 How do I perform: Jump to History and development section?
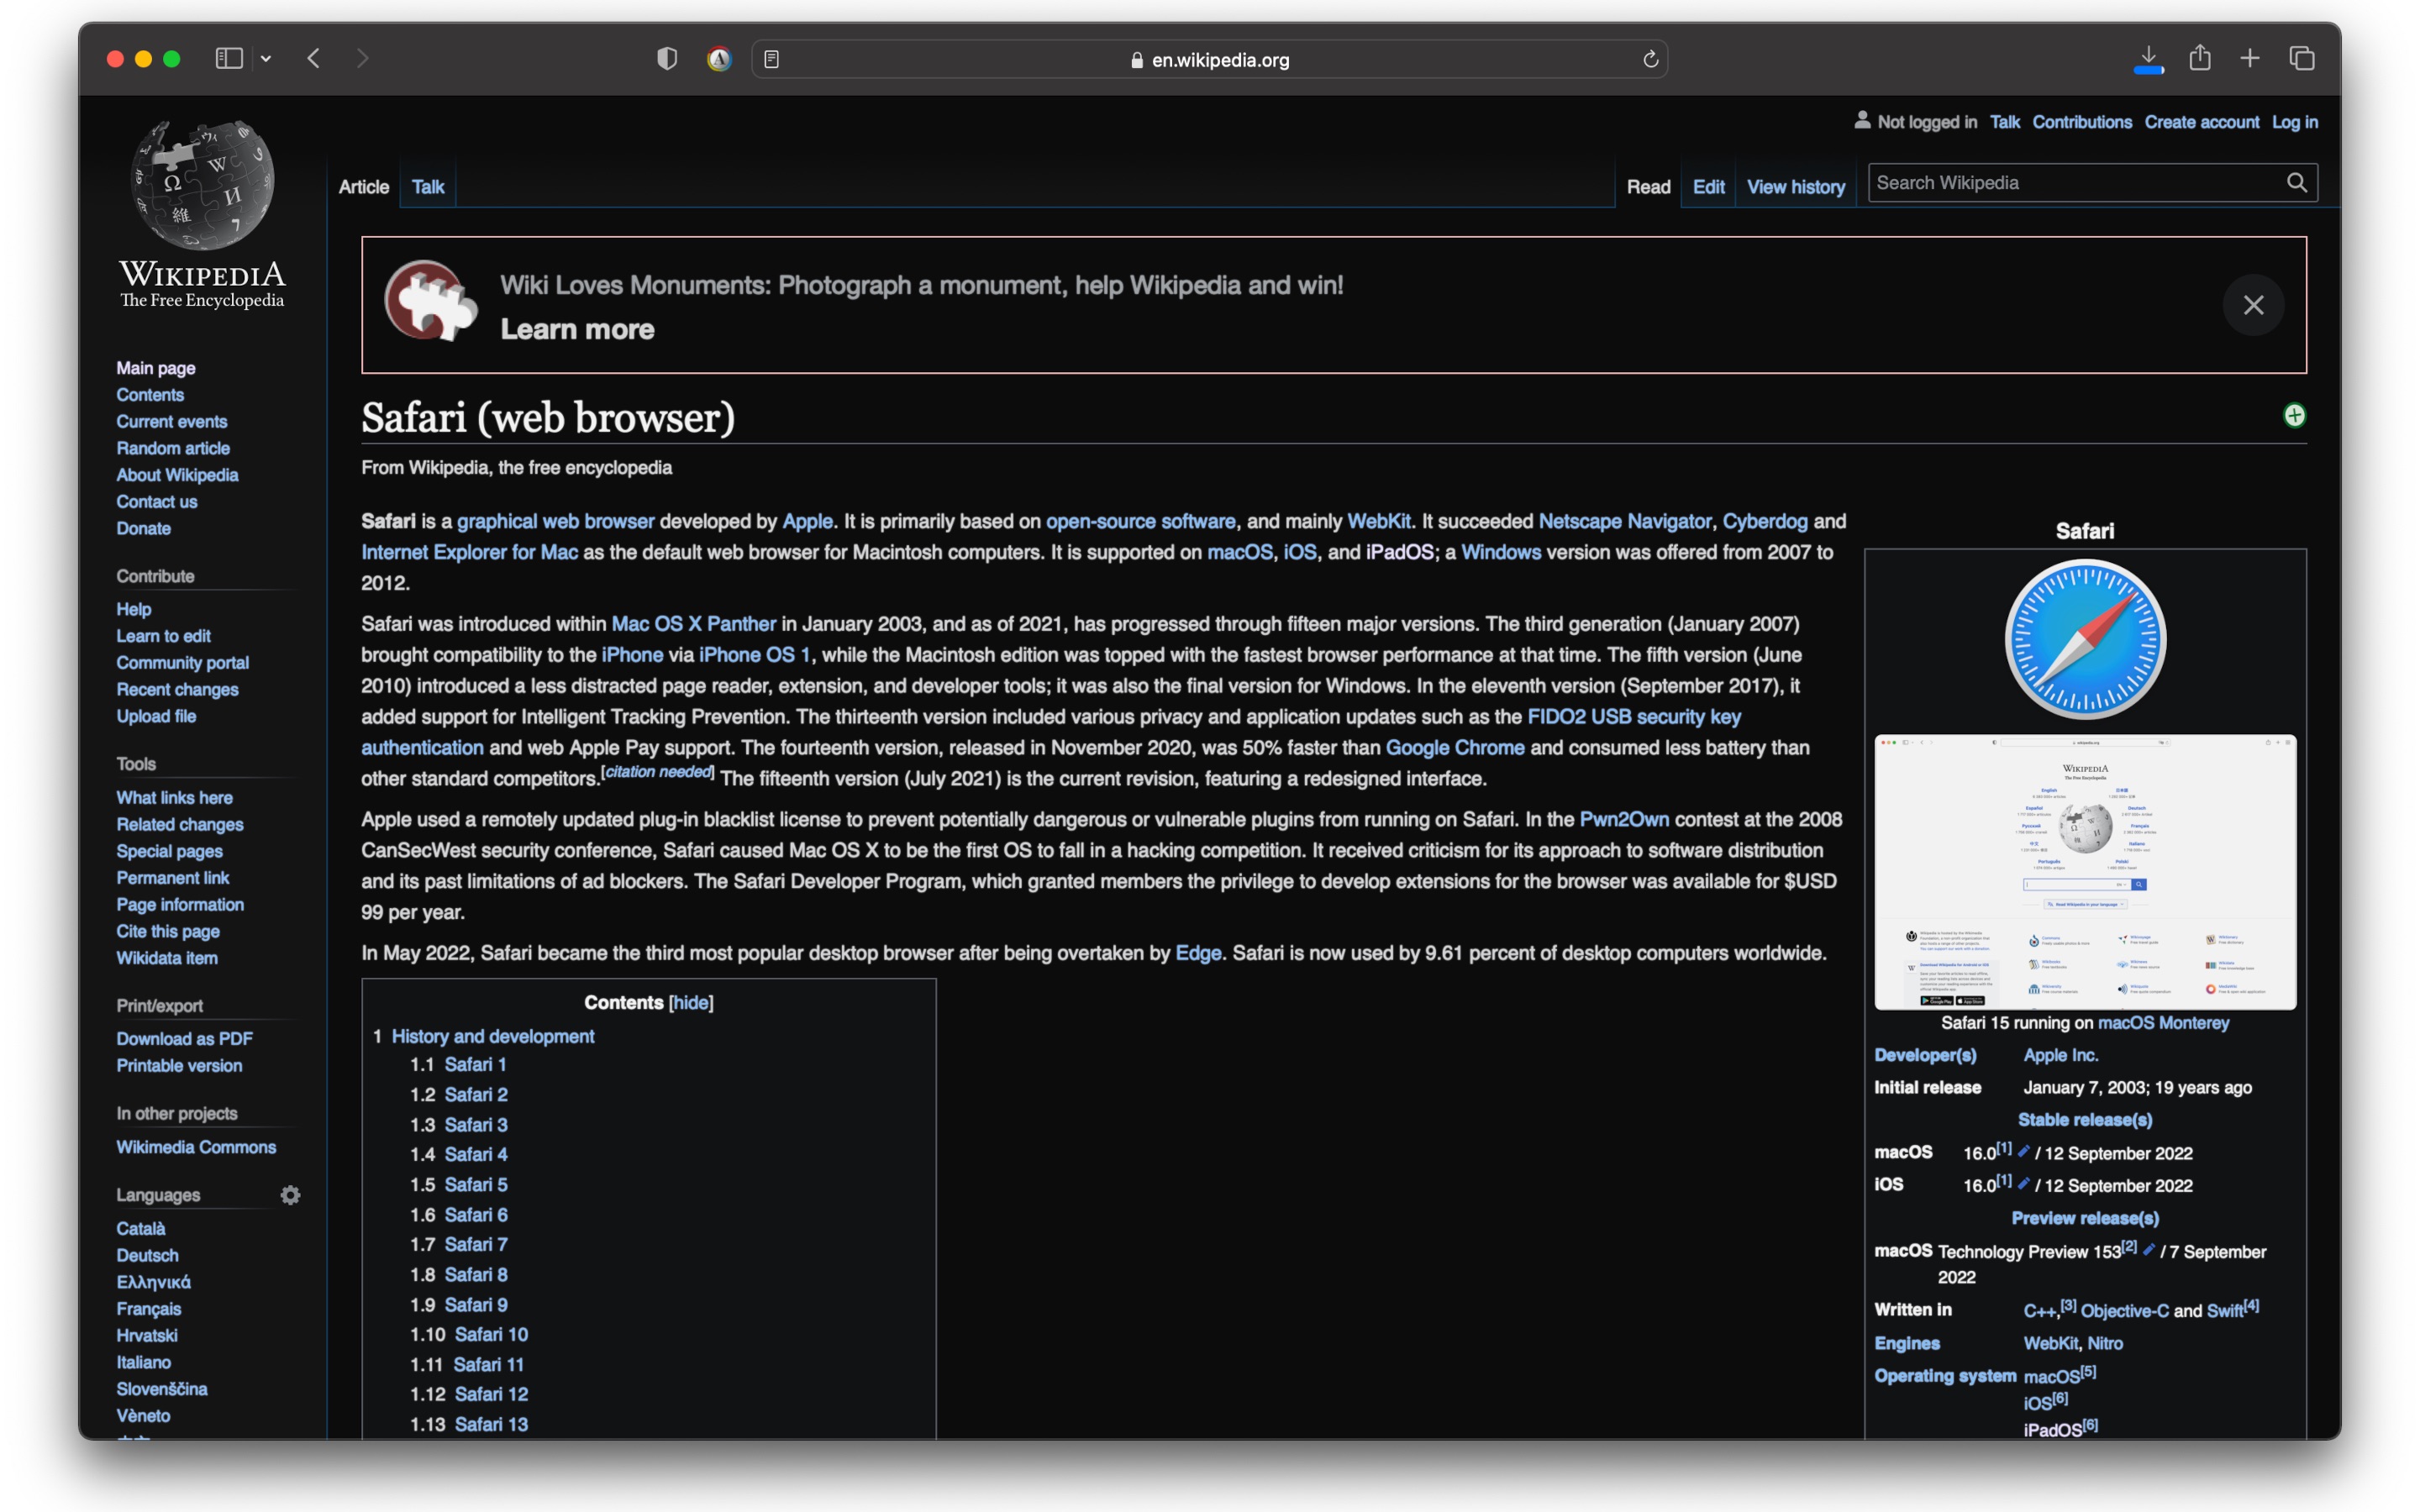click(493, 1036)
